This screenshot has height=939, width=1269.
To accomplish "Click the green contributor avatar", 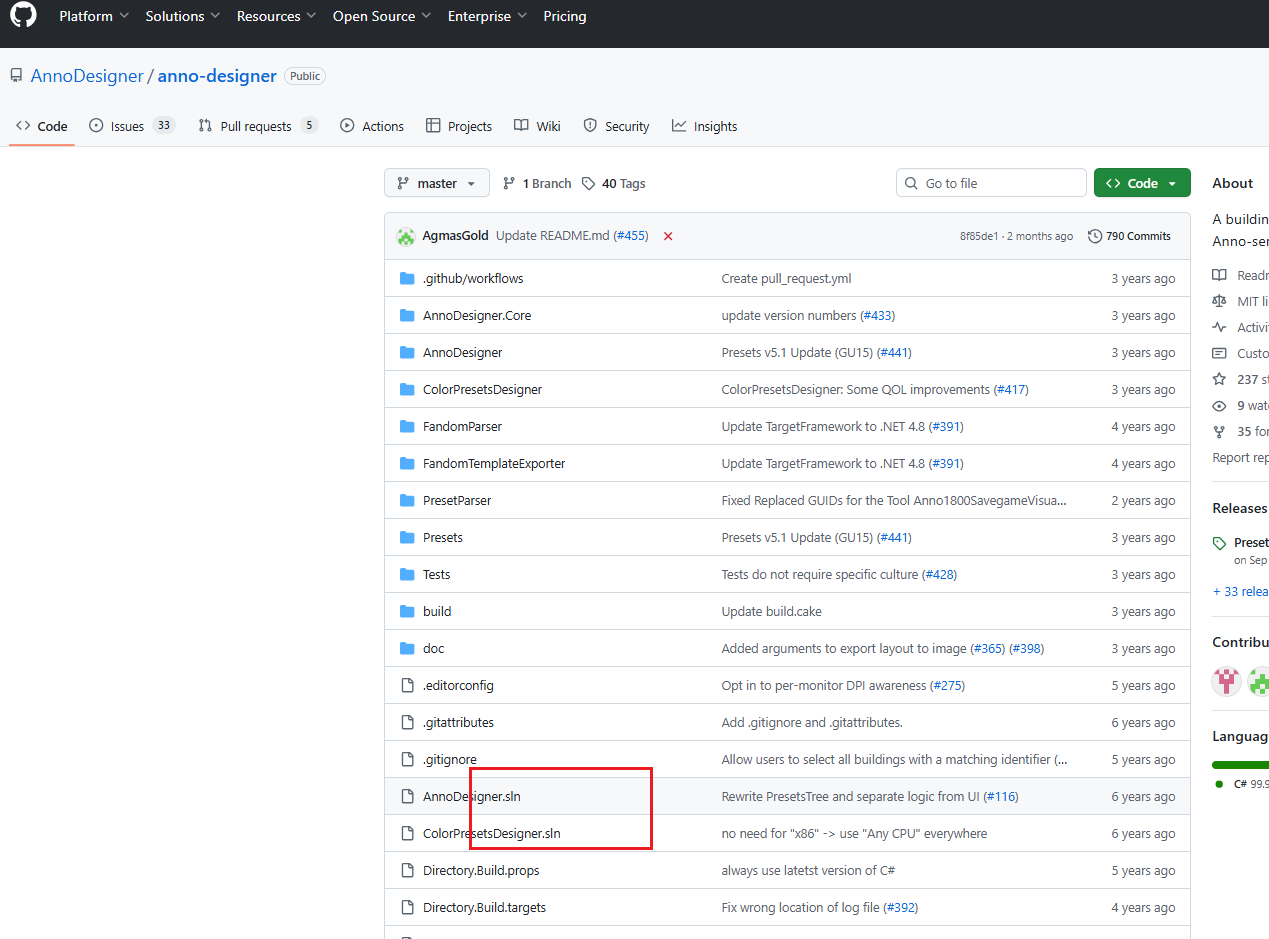I will point(1259,682).
